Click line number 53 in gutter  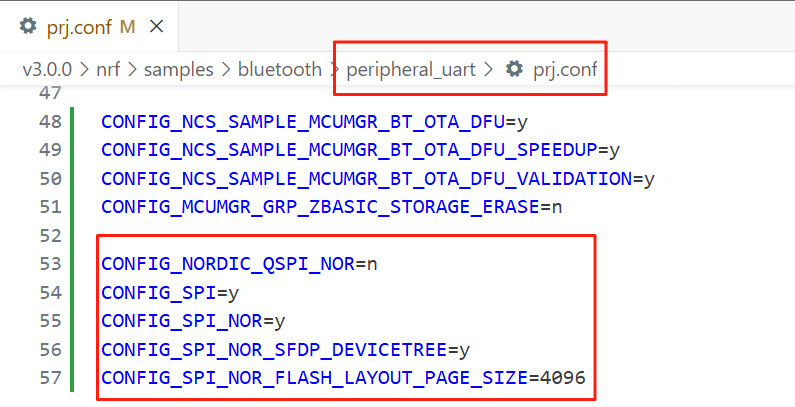50,264
